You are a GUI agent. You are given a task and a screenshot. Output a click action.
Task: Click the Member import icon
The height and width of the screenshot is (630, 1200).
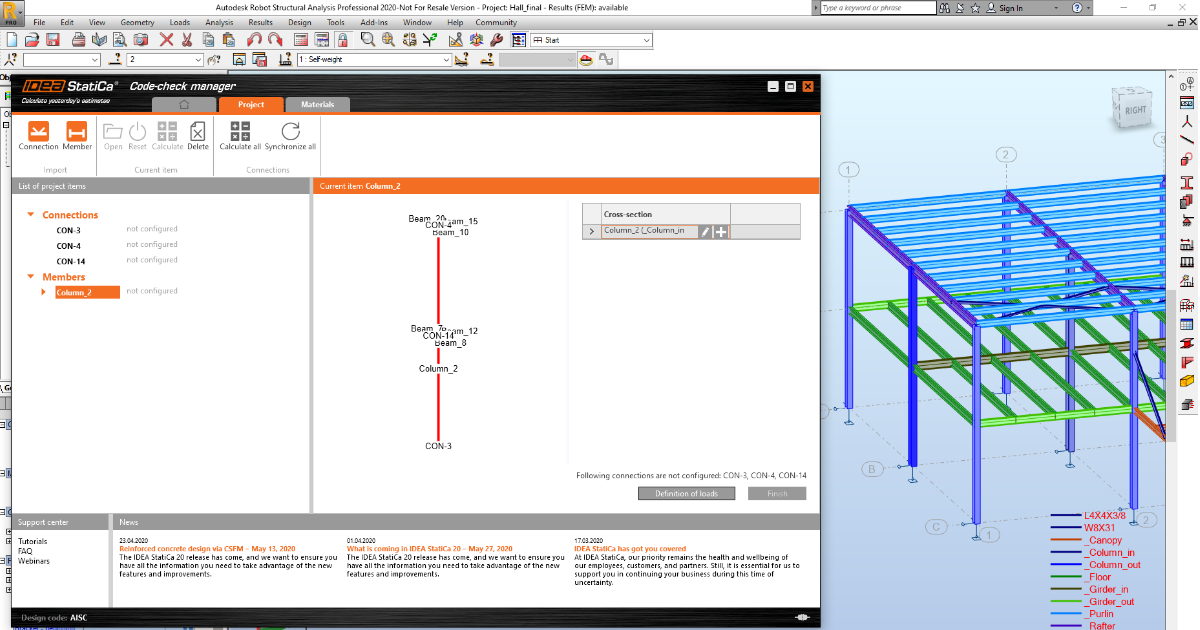pos(77,132)
